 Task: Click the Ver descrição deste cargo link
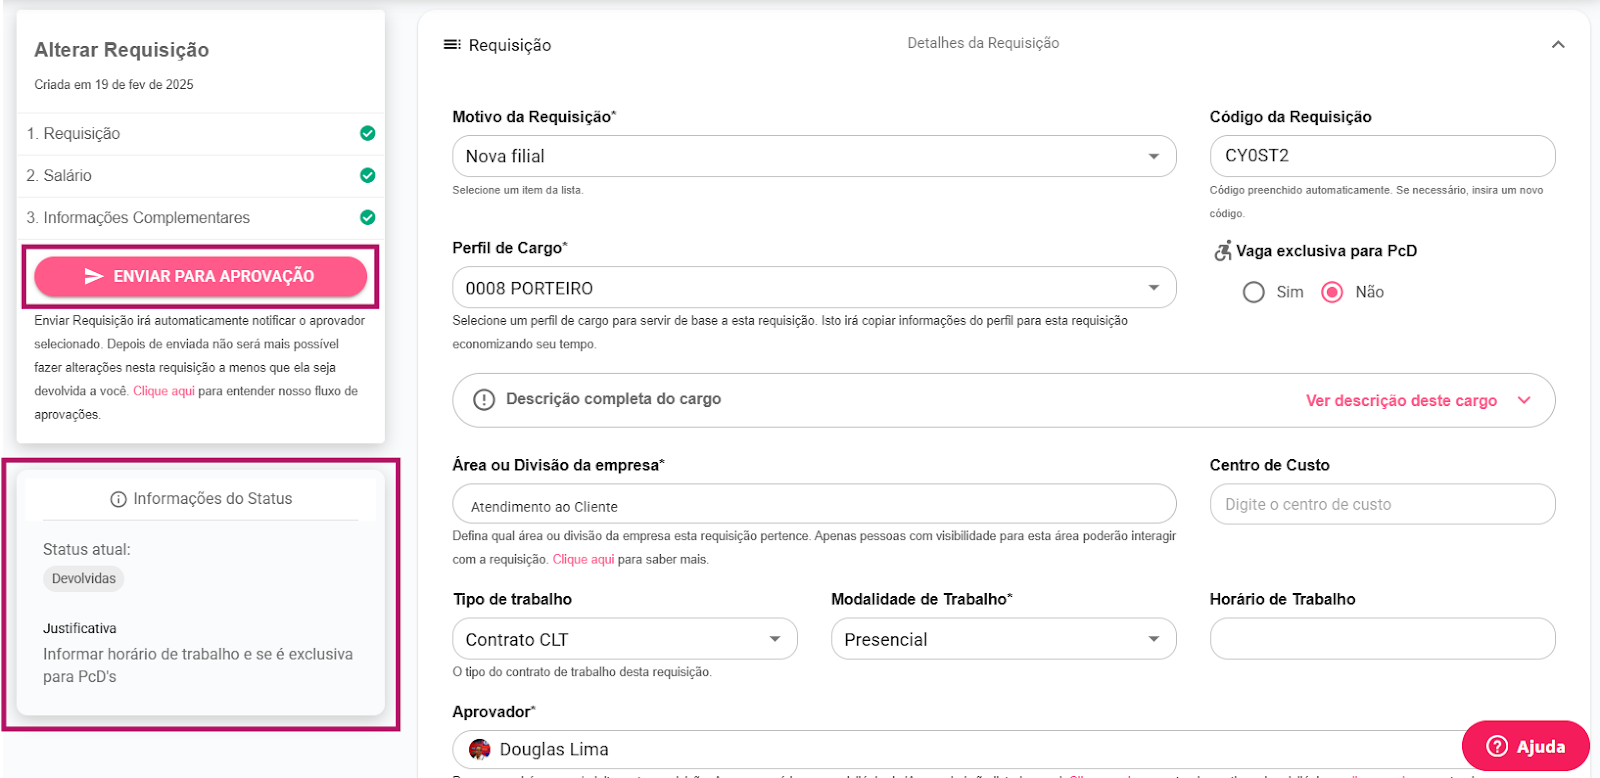(x=1401, y=400)
